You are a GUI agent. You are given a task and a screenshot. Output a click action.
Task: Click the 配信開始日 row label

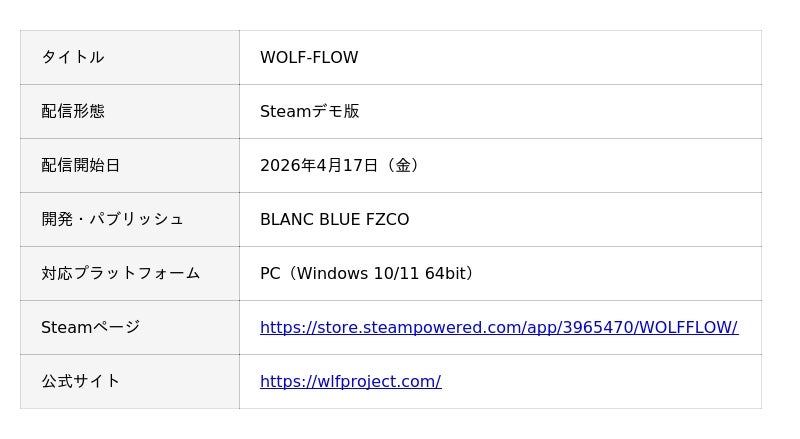(x=80, y=165)
